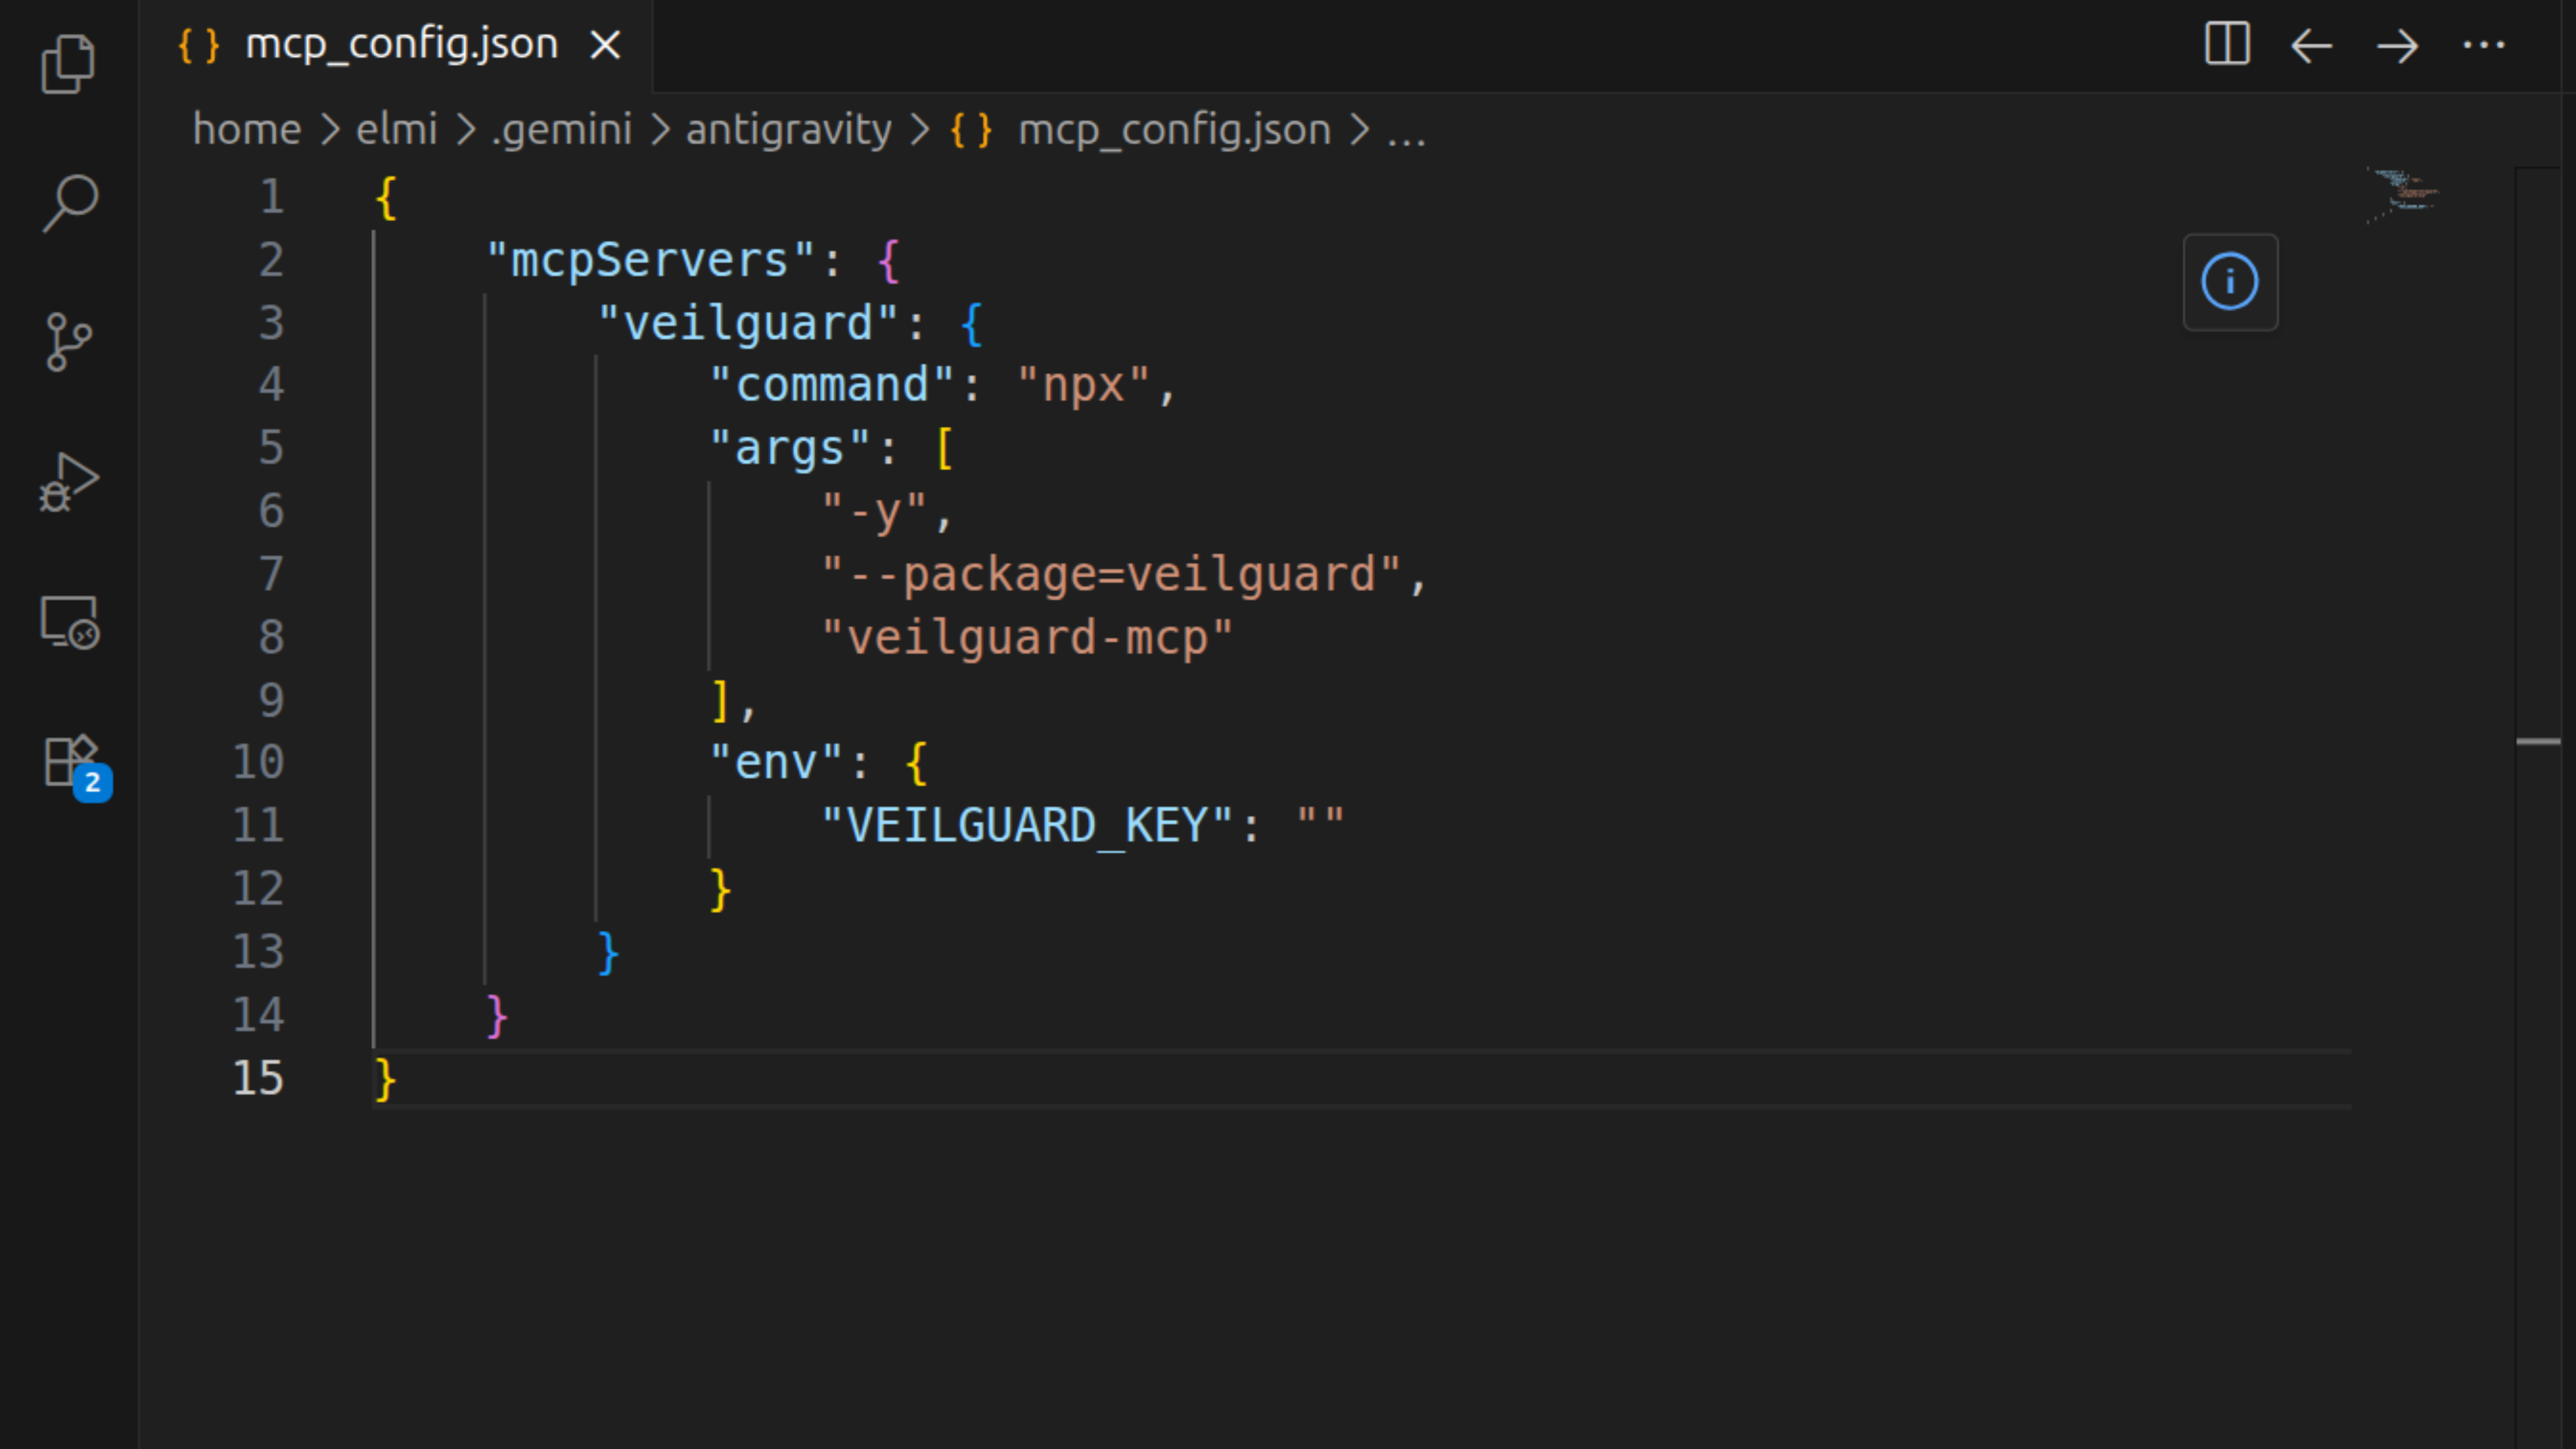Click the blue info icon button
The height and width of the screenshot is (1449, 2576).
[2230, 282]
